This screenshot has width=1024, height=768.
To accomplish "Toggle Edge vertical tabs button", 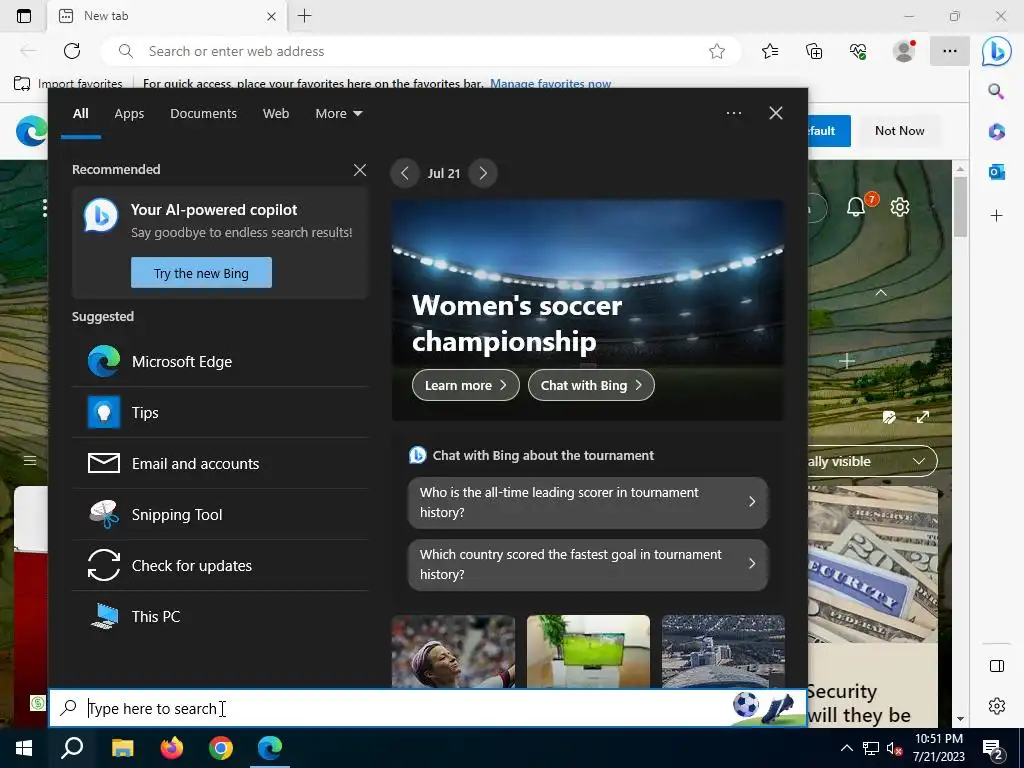I will tap(24, 16).
